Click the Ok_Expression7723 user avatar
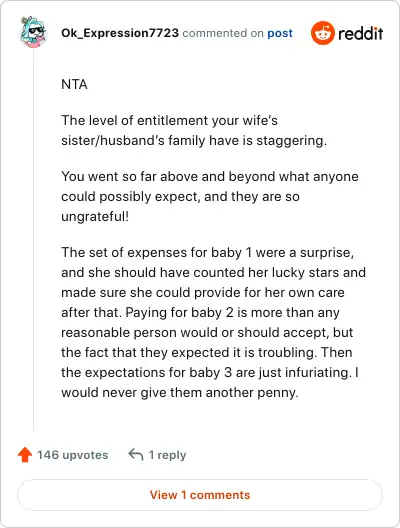 [33, 32]
